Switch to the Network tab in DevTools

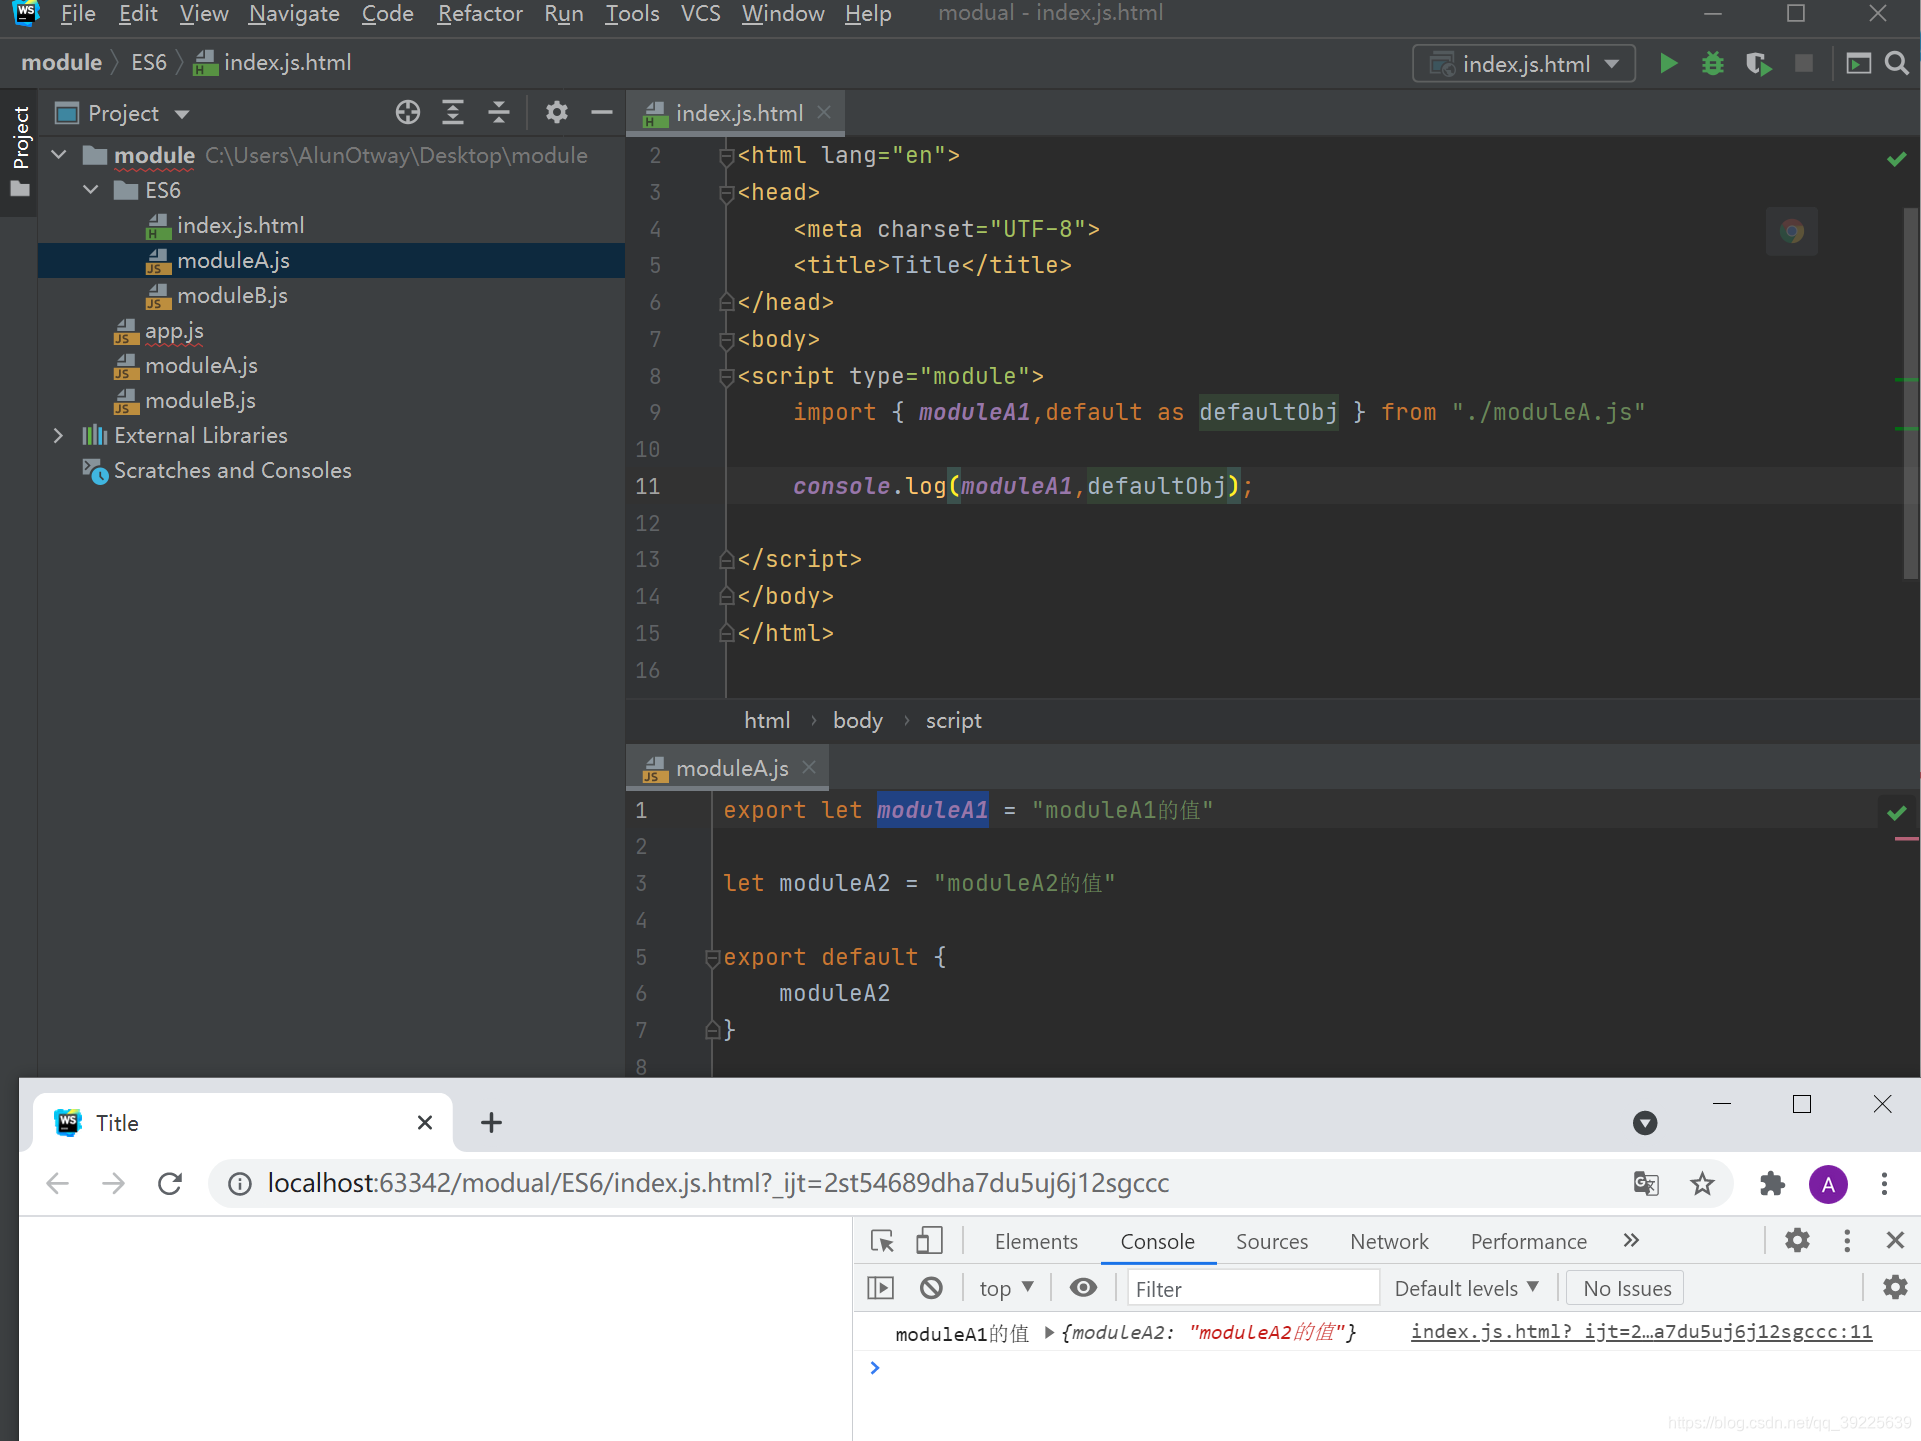1388,1241
